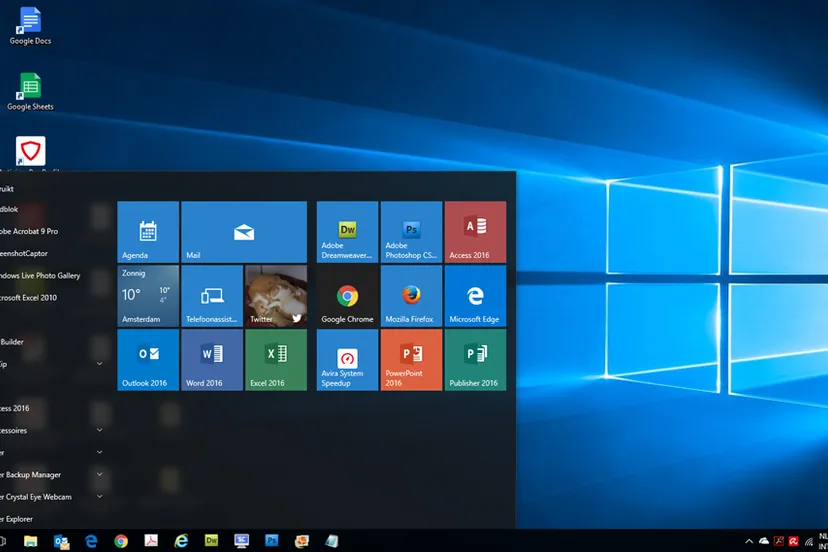Open the monitor-shaped taskbar app icon
Viewport: 828px width, 552px height.
241,541
